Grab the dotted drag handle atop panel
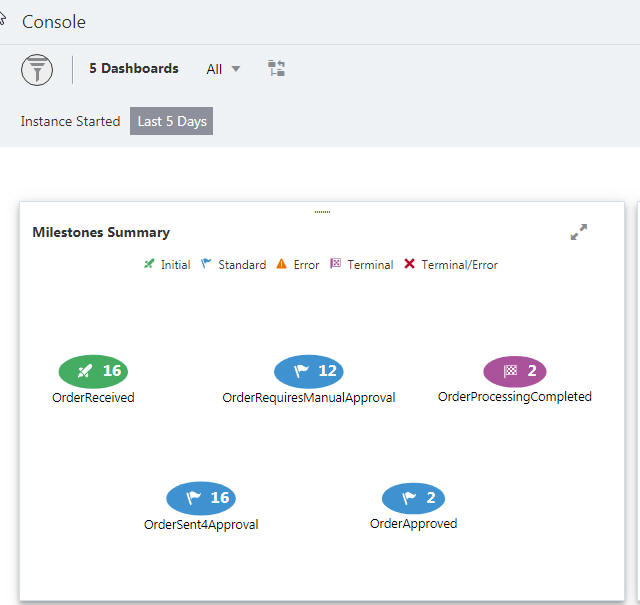The width and height of the screenshot is (640, 605). tap(322, 212)
